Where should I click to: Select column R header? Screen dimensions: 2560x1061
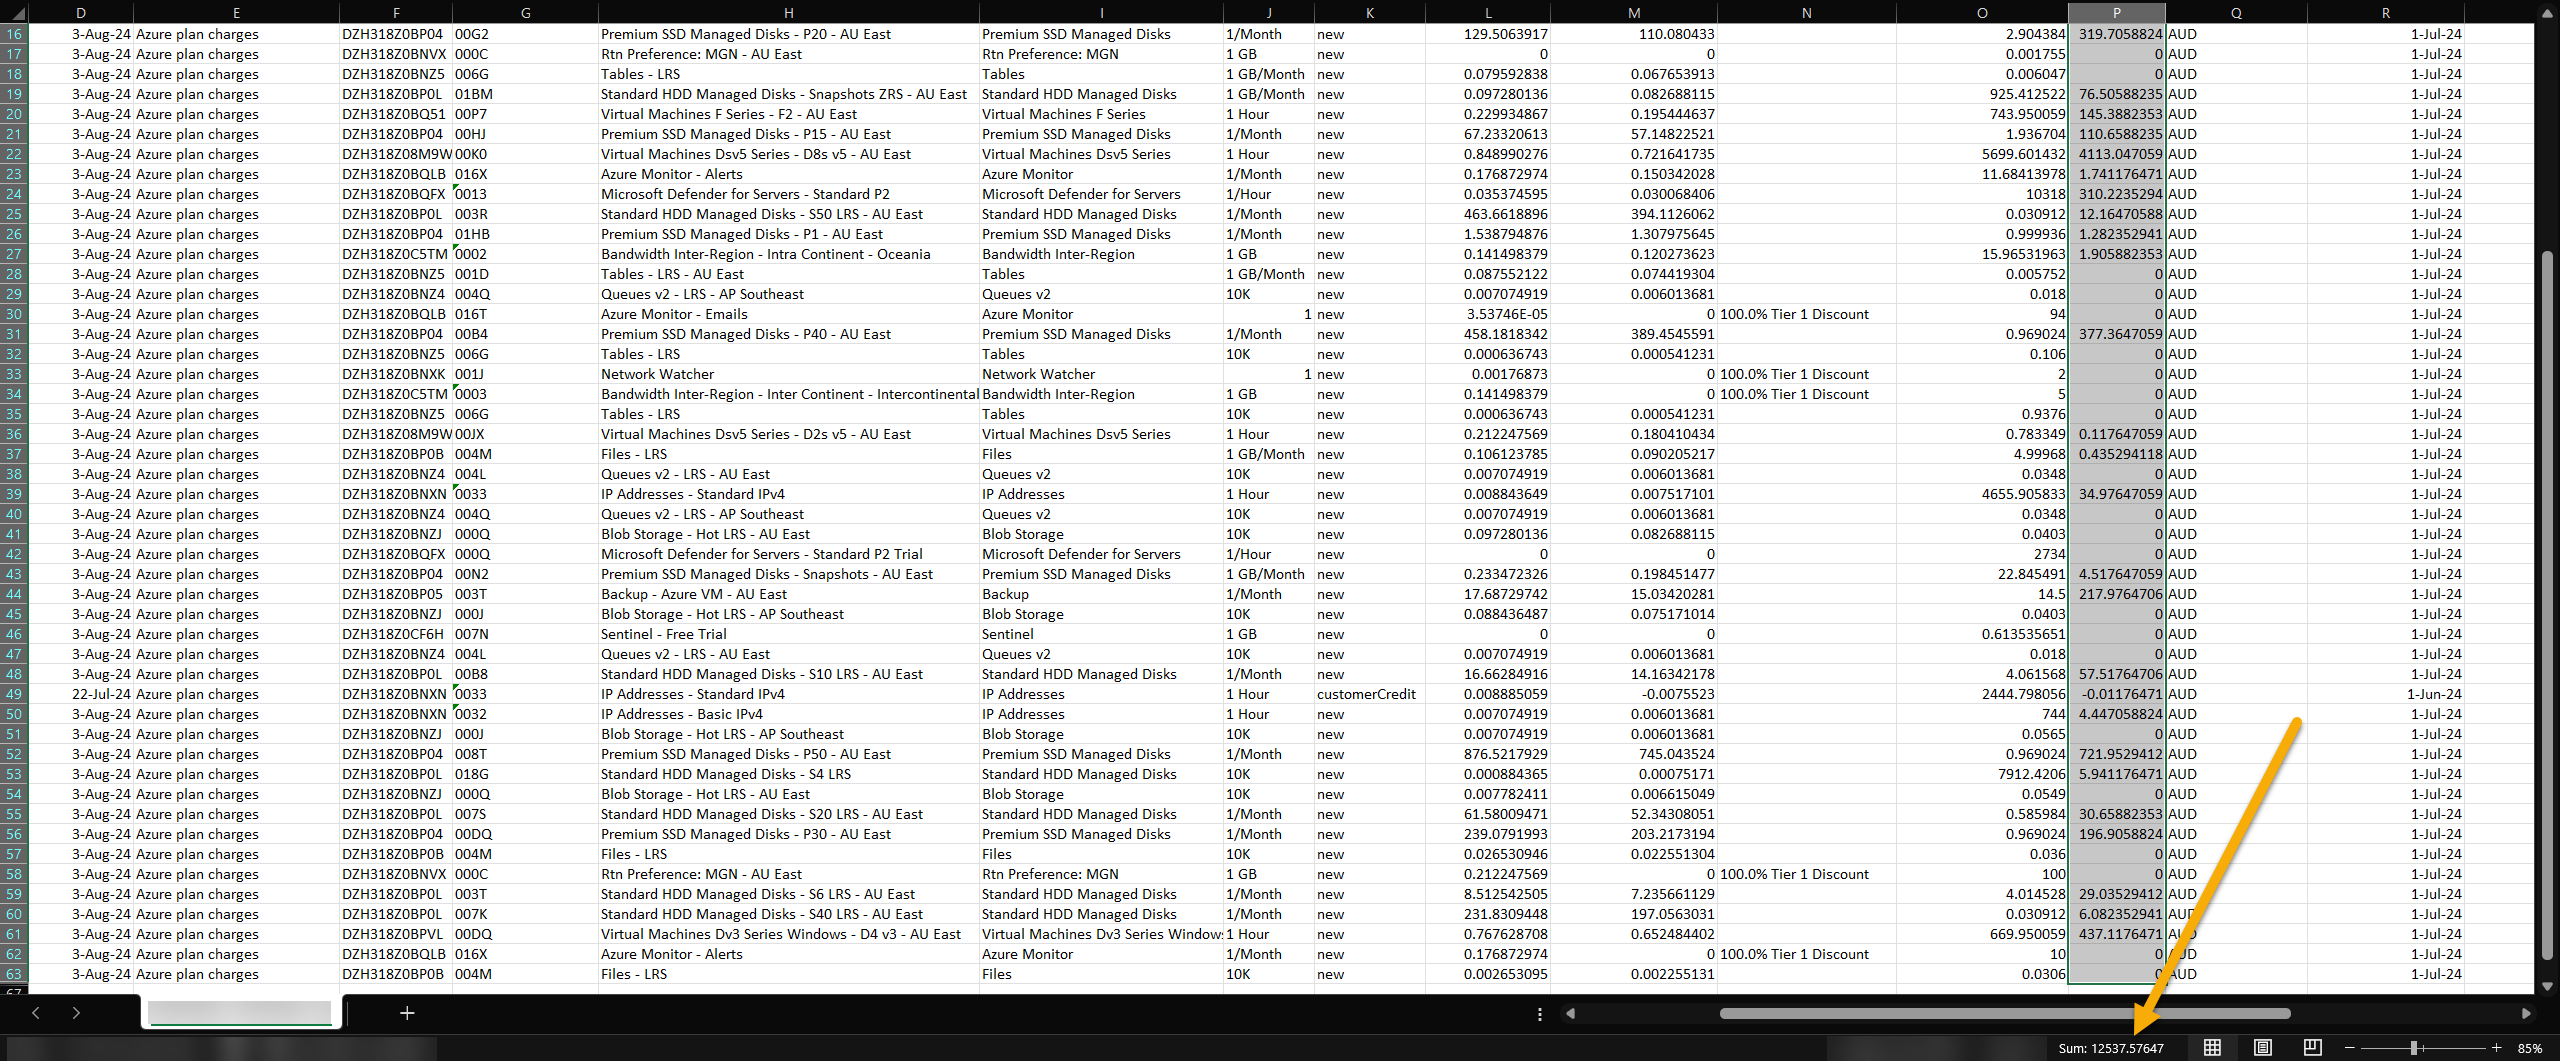click(x=2385, y=13)
